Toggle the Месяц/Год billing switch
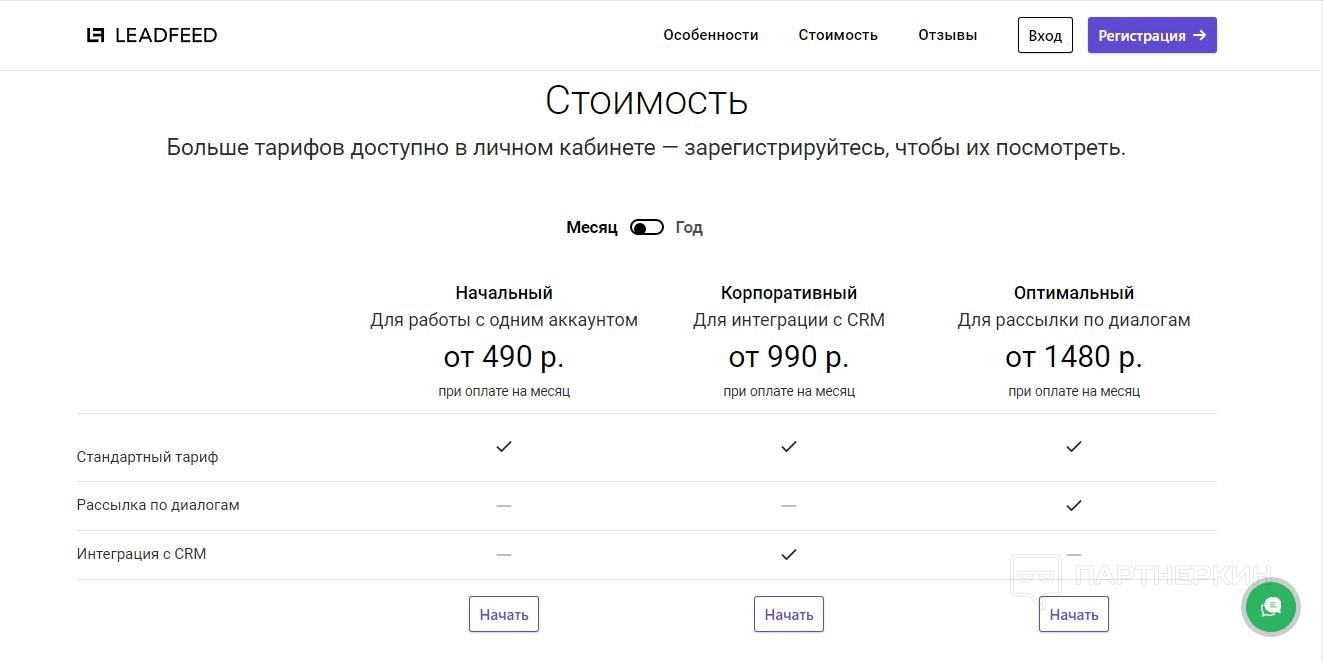Viewport: 1323px width, 662px height. 647,228
